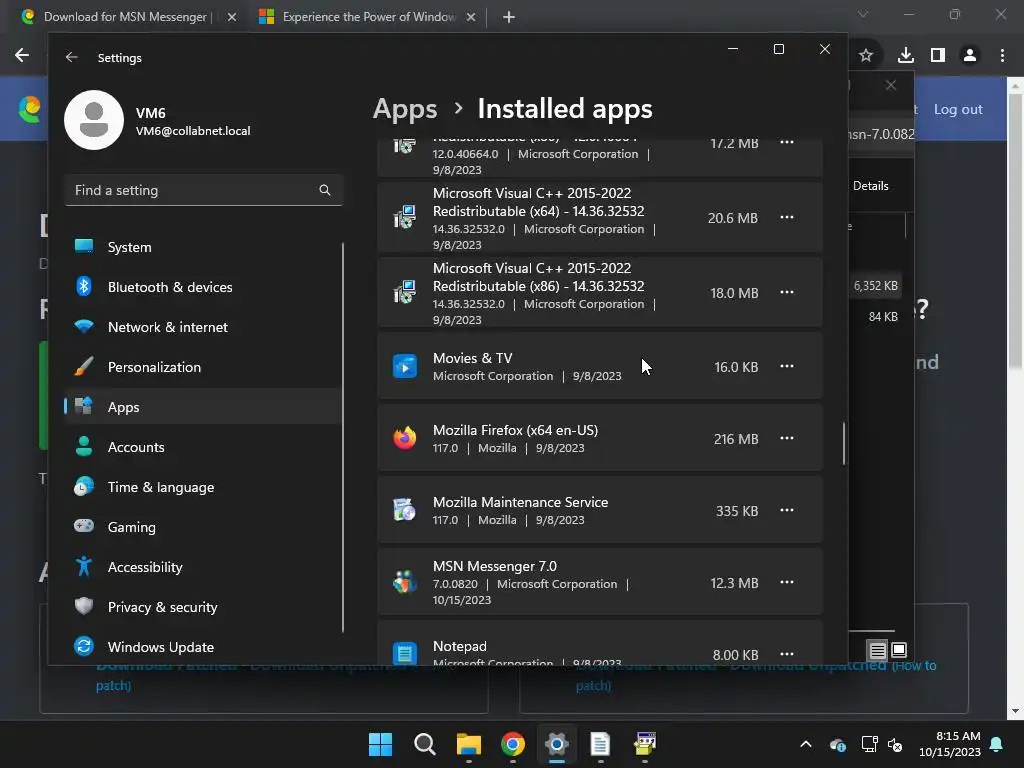This screenshot has width=1024, height=768.
Task: Open Google Chrome from taskbar
Action: [513, 744]
